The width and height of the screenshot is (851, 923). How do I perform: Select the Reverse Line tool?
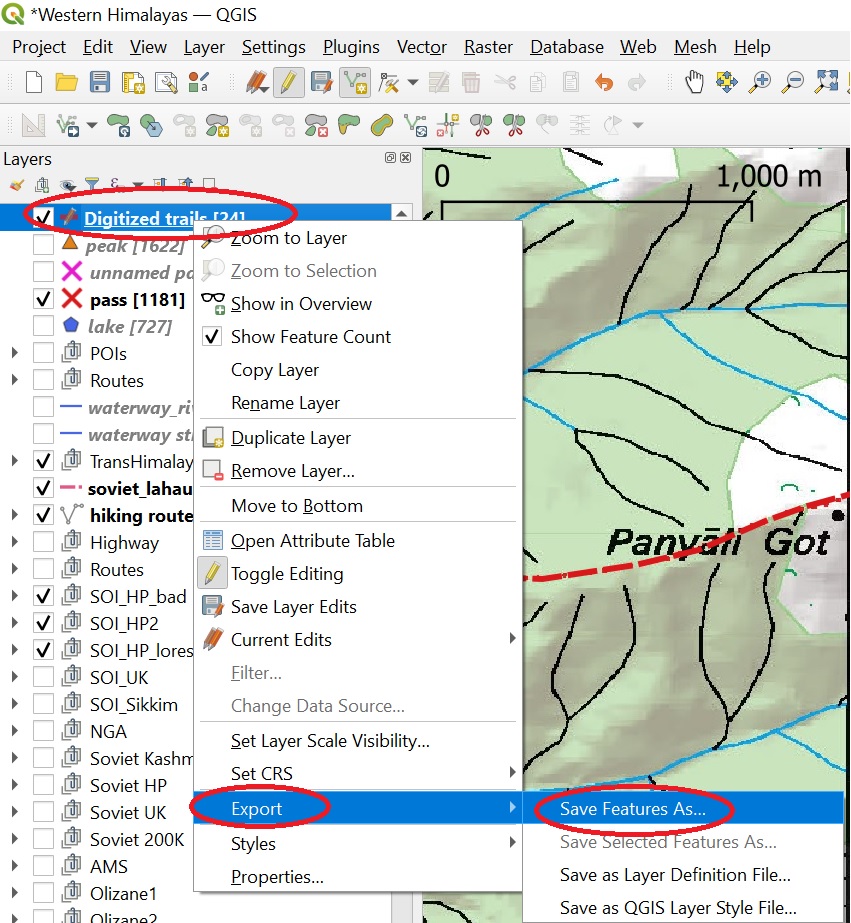tap(415, 125)
